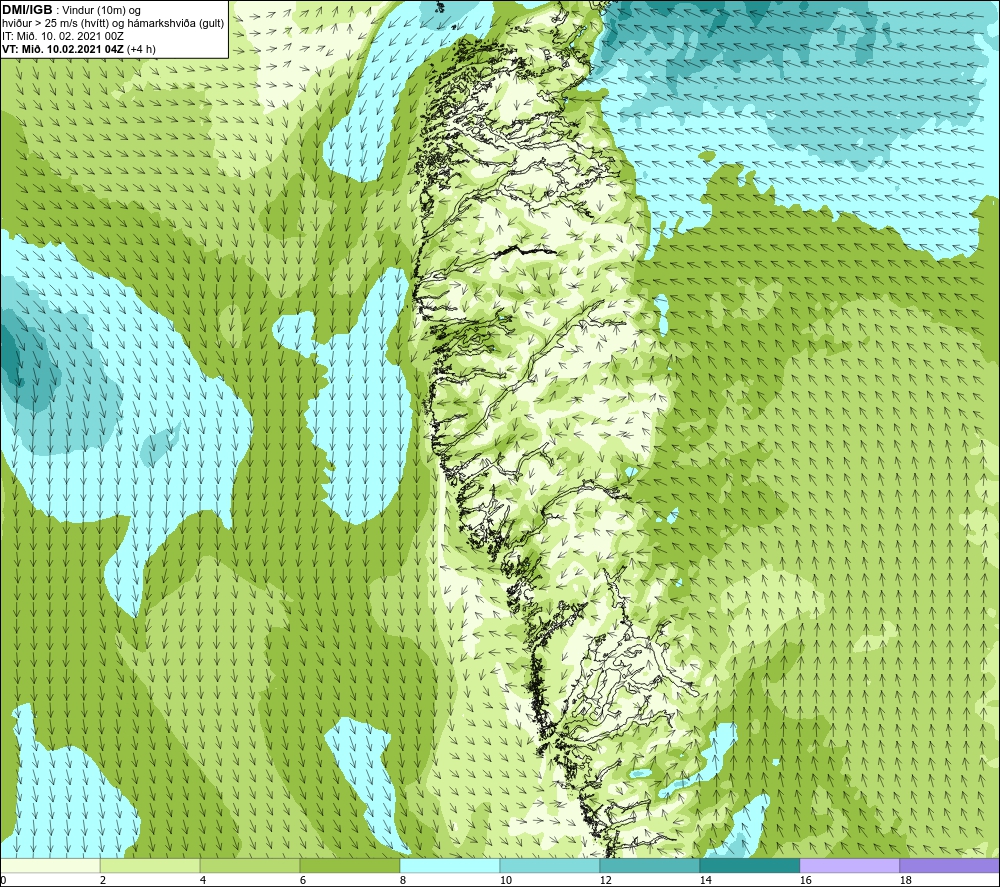Click the 8–10 m/s light cyan legend swatch

pos(450,866)
